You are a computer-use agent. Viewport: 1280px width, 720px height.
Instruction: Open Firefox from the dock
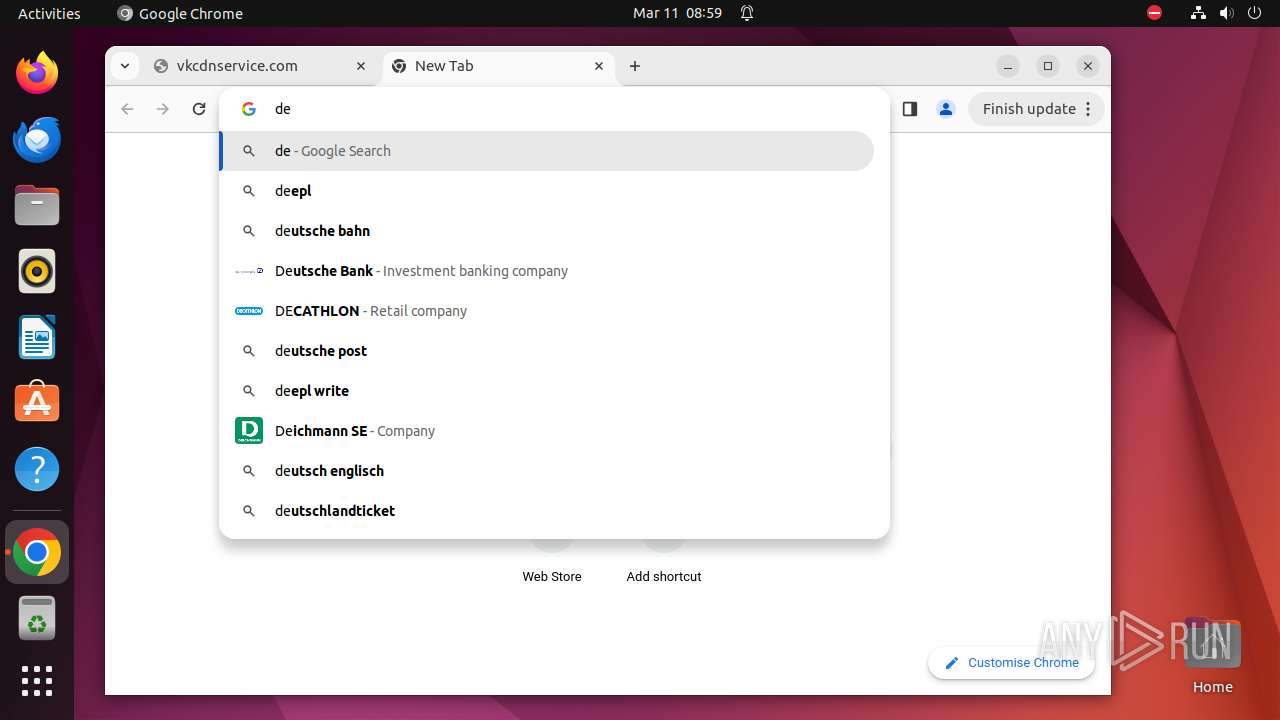37,73
